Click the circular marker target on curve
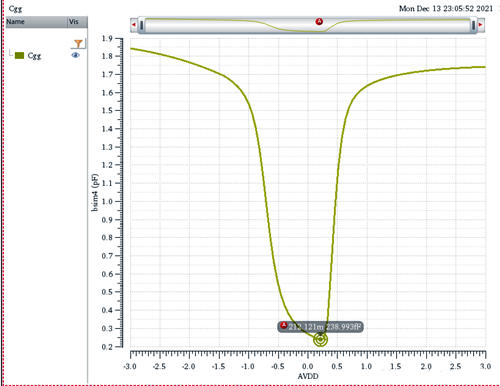This screenshot has height=386, width=500. click(321, 339)
